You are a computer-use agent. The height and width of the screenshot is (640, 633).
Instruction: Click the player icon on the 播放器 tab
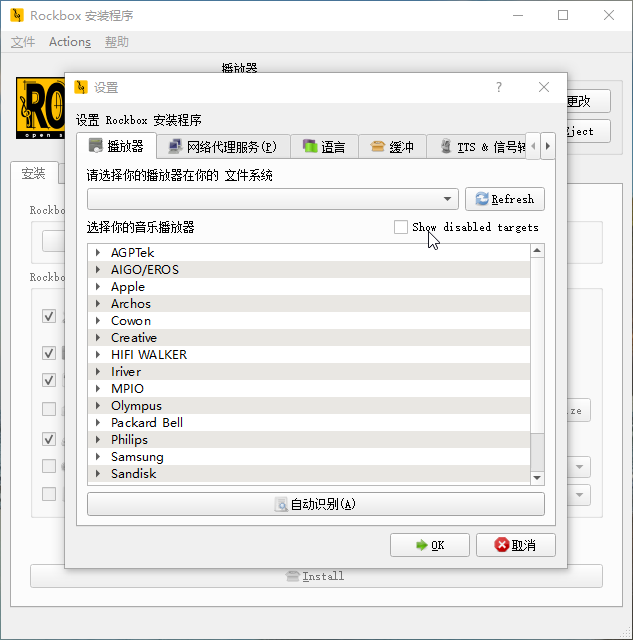coord(96,146)
